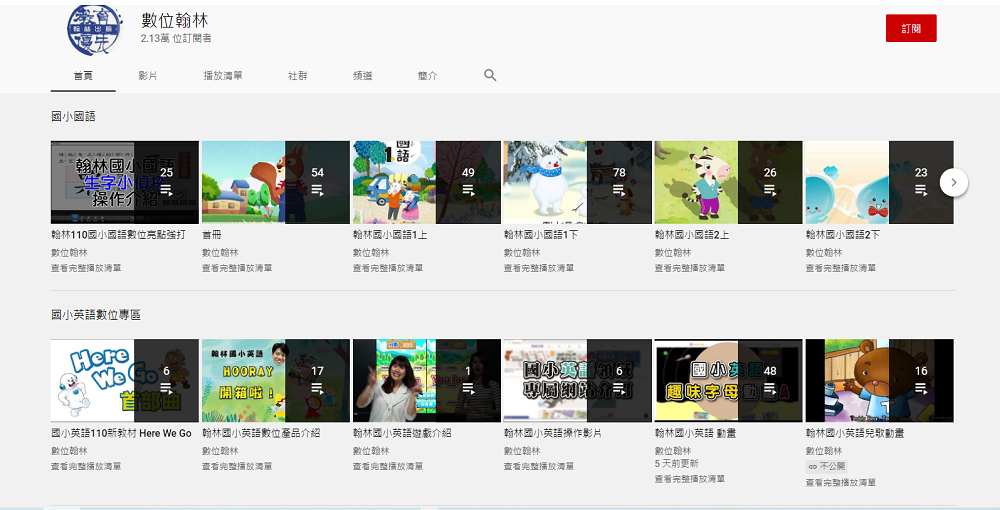Click 查看完整播放清單 under 翰林國小國語1上
Screen dimensions: 1000x510
tap(388, 268)
